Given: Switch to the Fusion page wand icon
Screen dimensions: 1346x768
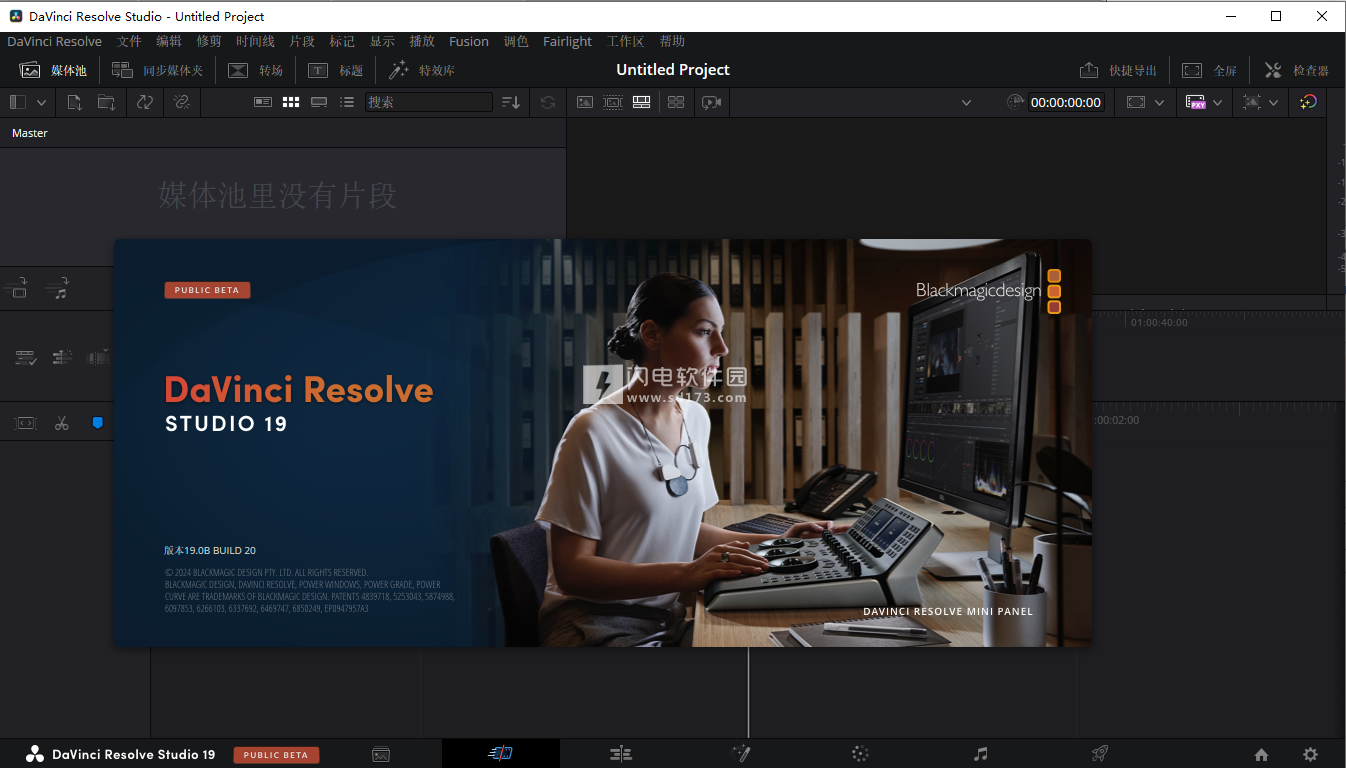Looking at the screenshot, I should coord(741,754).
